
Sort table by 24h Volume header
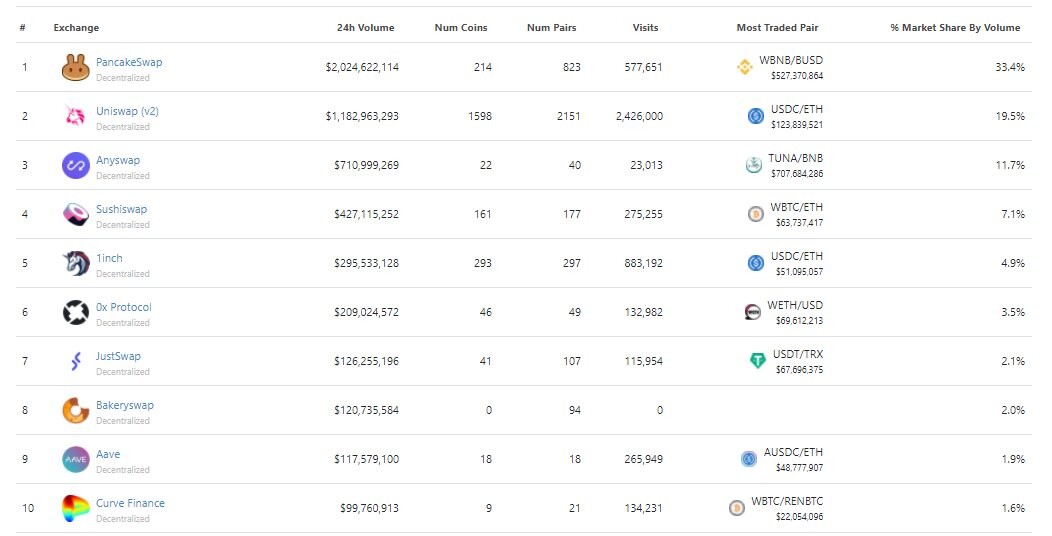[366, 28]
